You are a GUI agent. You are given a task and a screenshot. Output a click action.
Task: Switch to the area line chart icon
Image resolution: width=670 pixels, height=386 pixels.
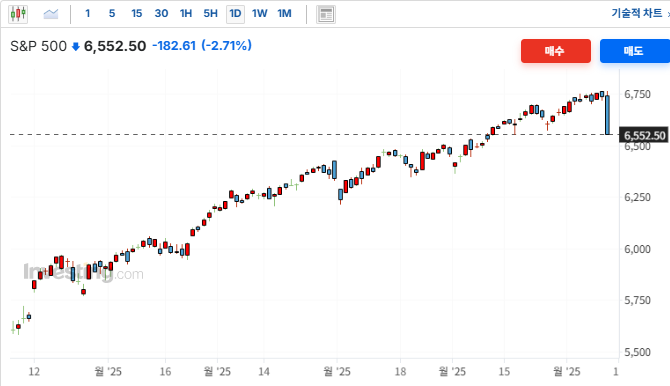51,14
